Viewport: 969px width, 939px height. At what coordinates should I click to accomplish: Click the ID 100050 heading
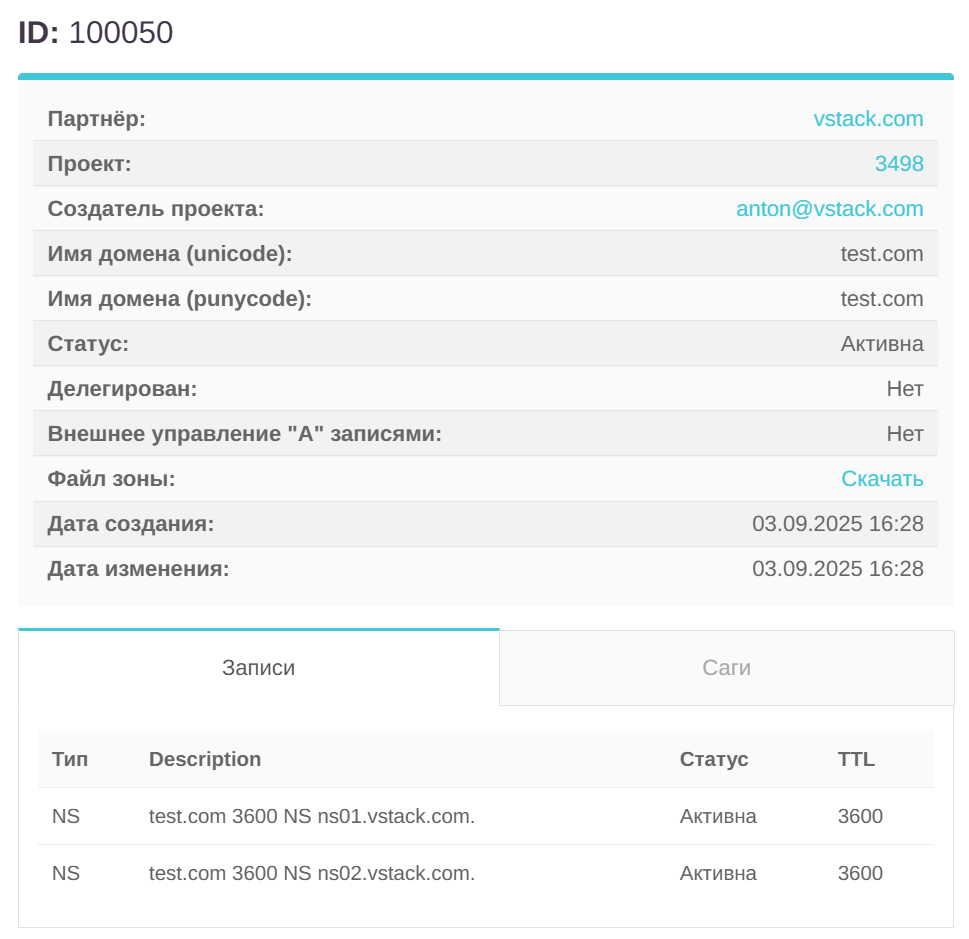click(96, 33)
